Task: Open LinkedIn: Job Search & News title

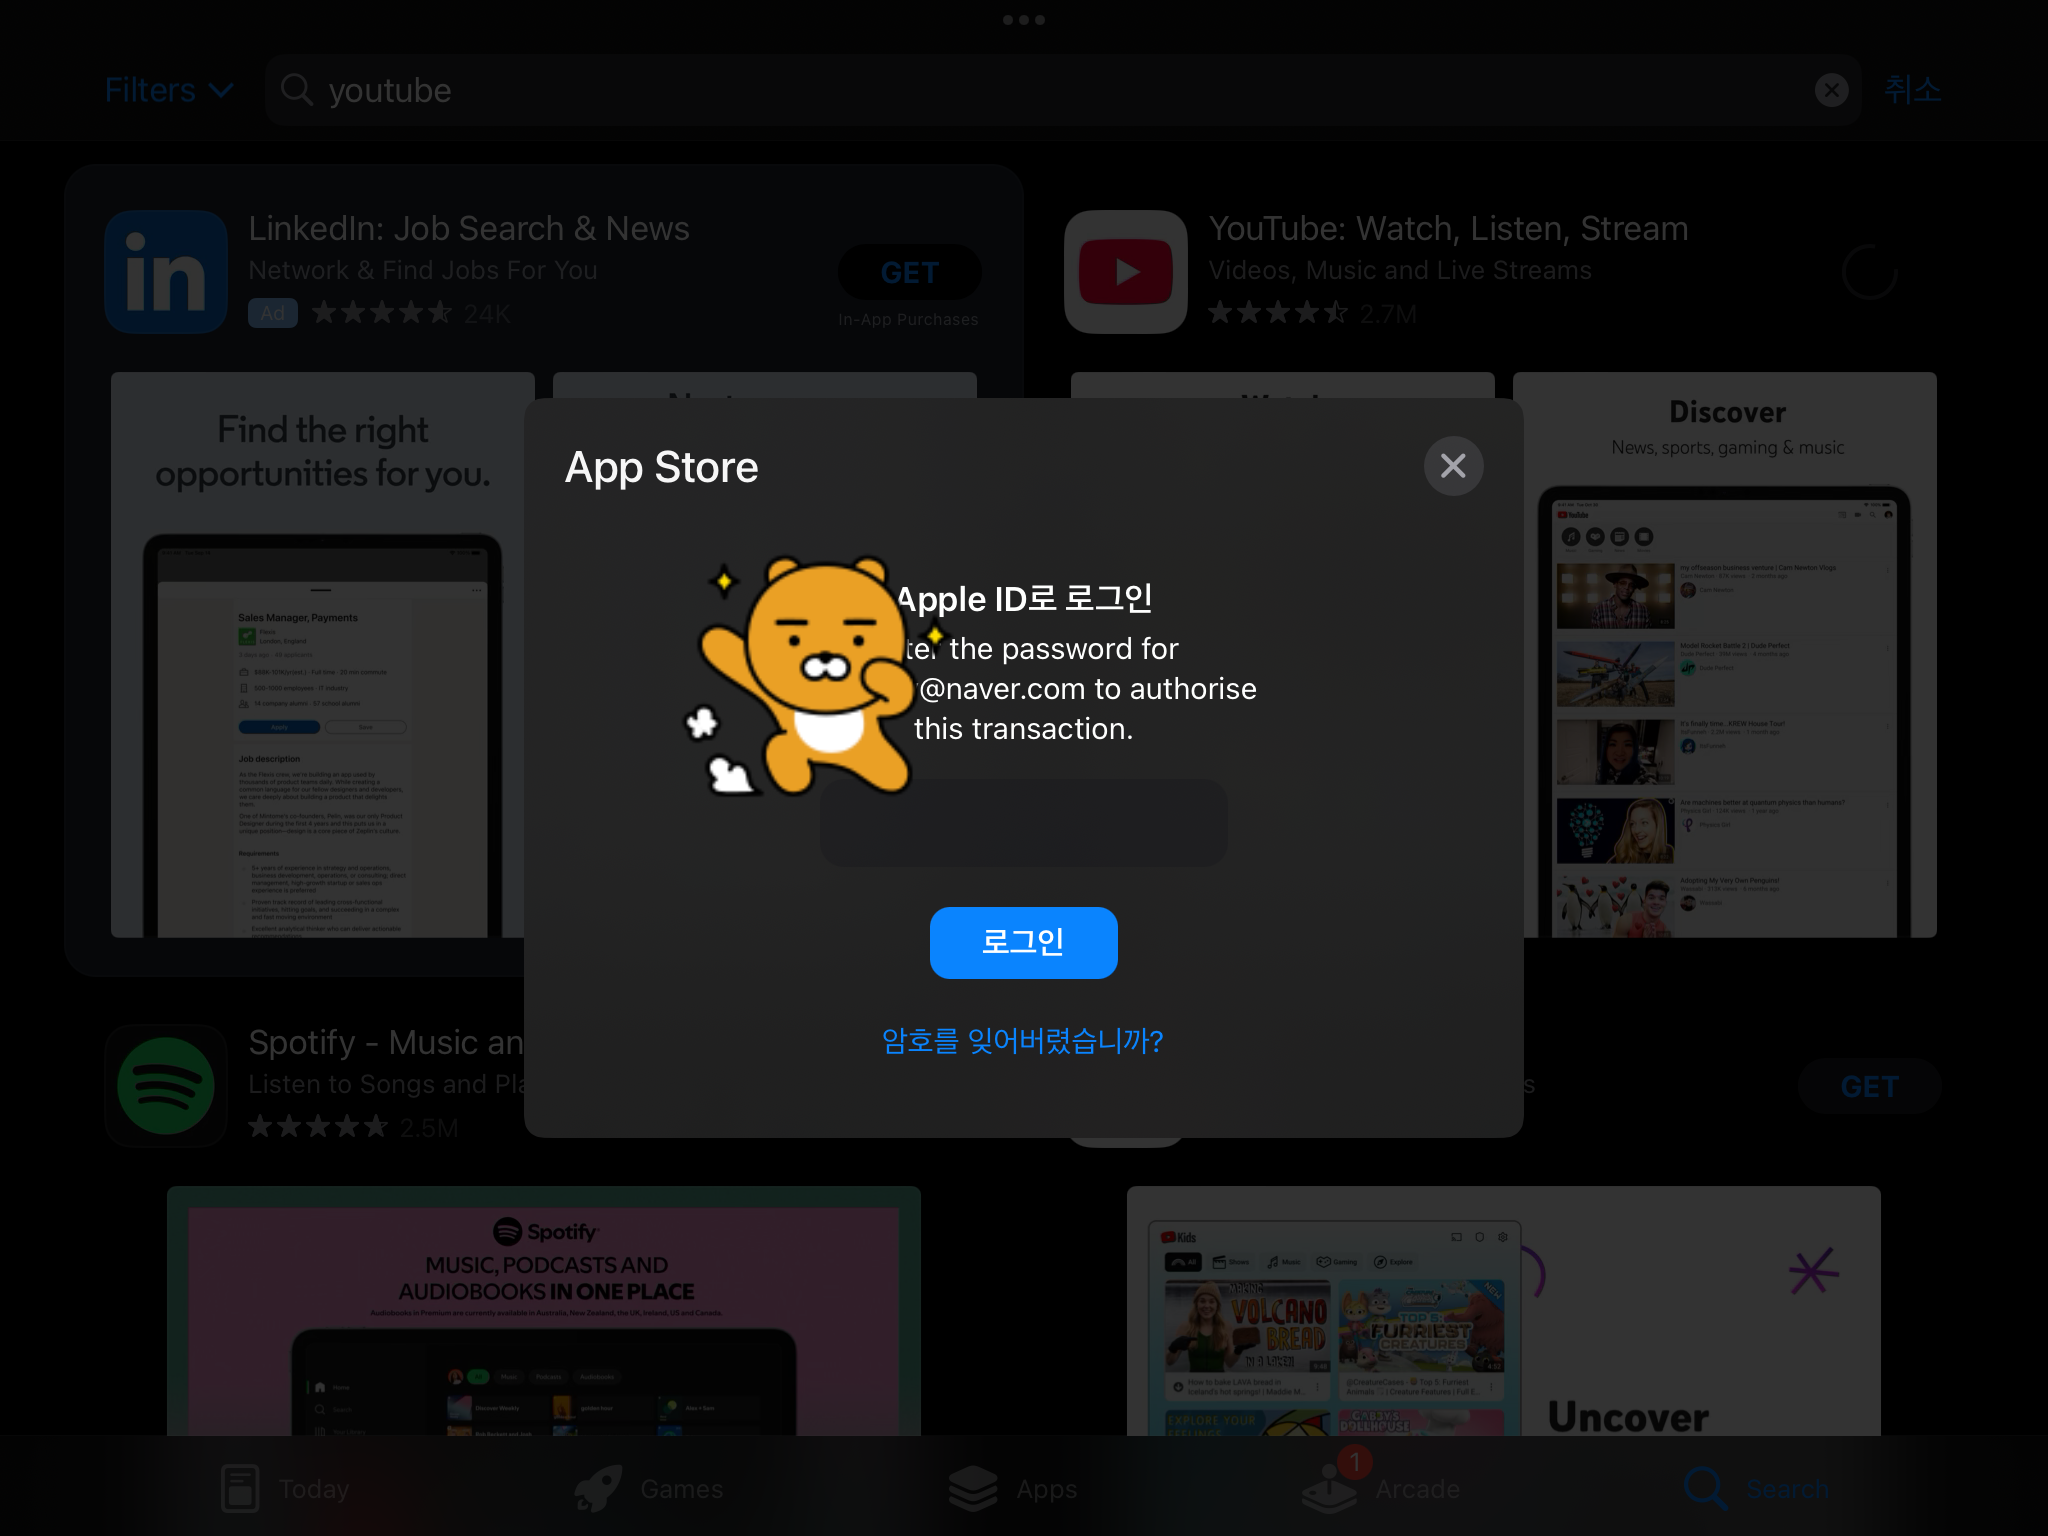Action: point(468,228)
